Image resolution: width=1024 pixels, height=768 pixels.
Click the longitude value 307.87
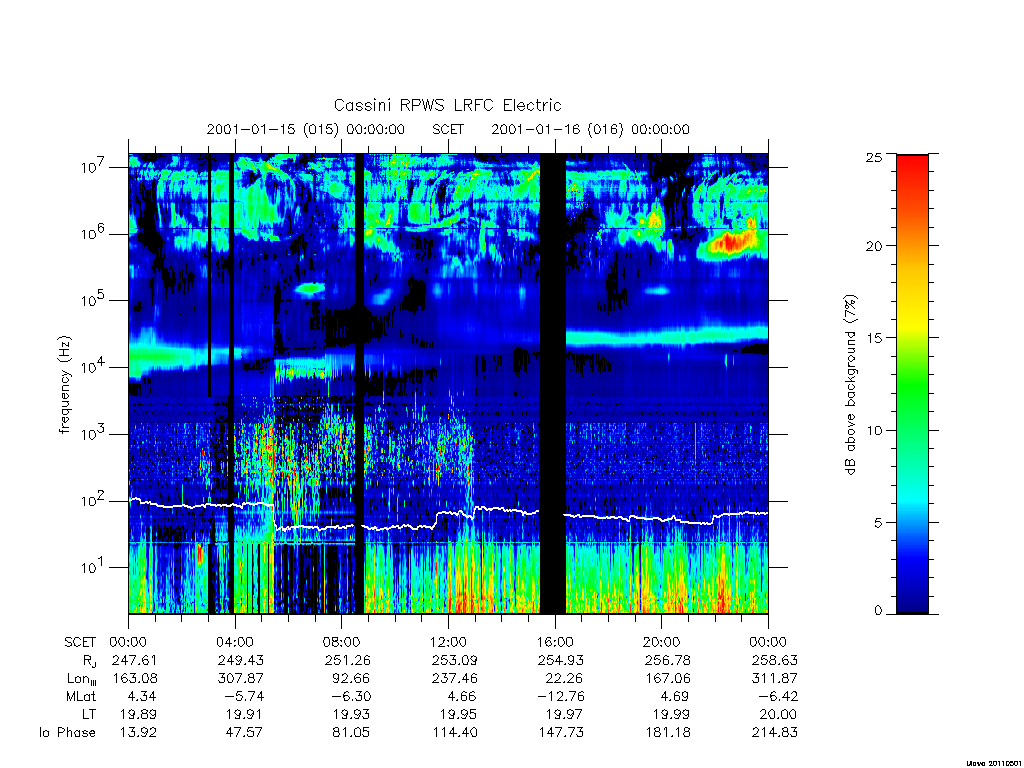tap(240, 679)
